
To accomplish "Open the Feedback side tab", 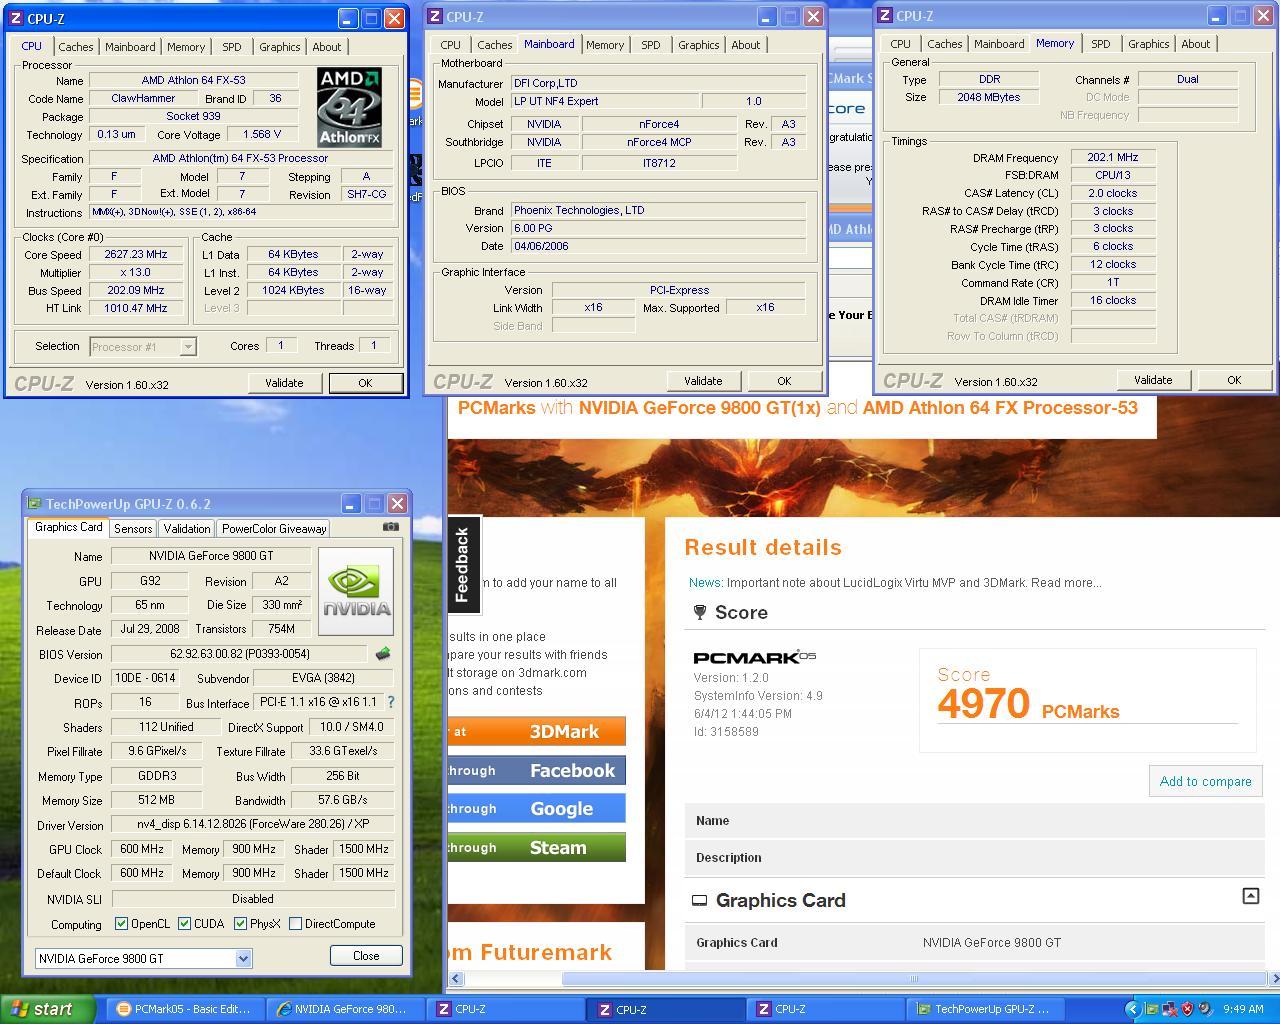I will pos(463,564).
